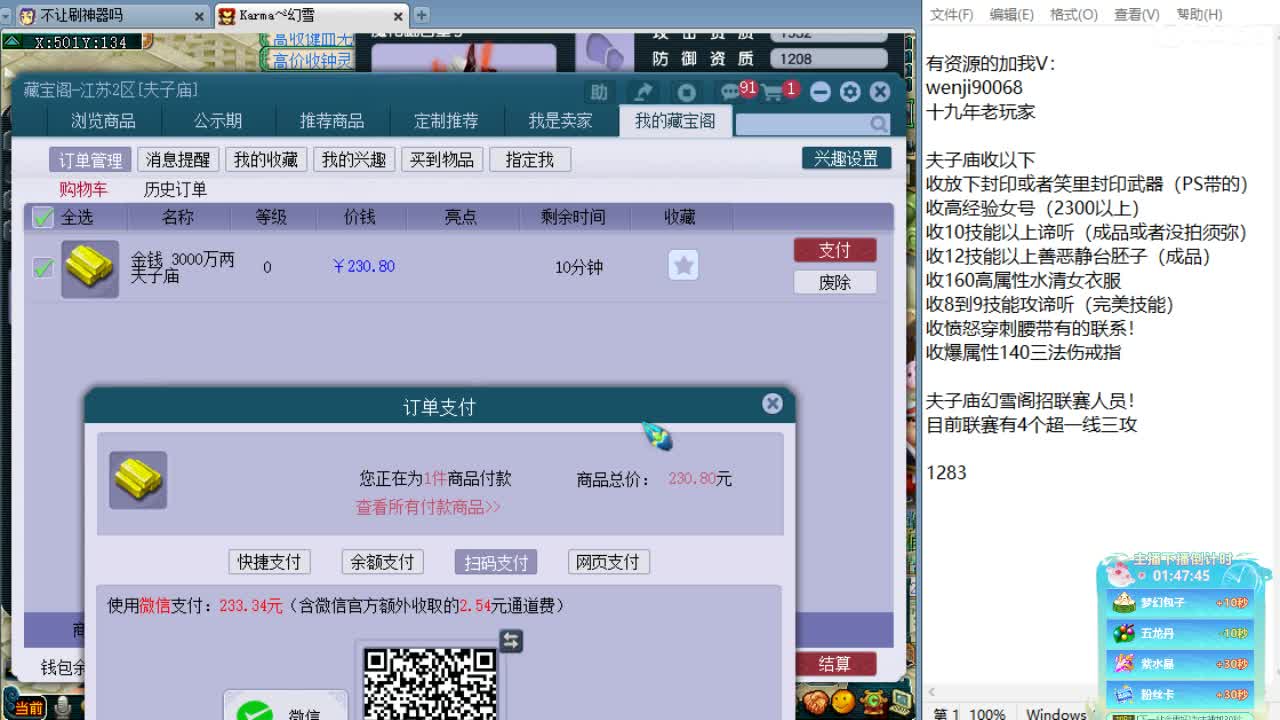1280x720 pixels.
Task: Send 紫水晶 gift
Action: (1179, 663)
